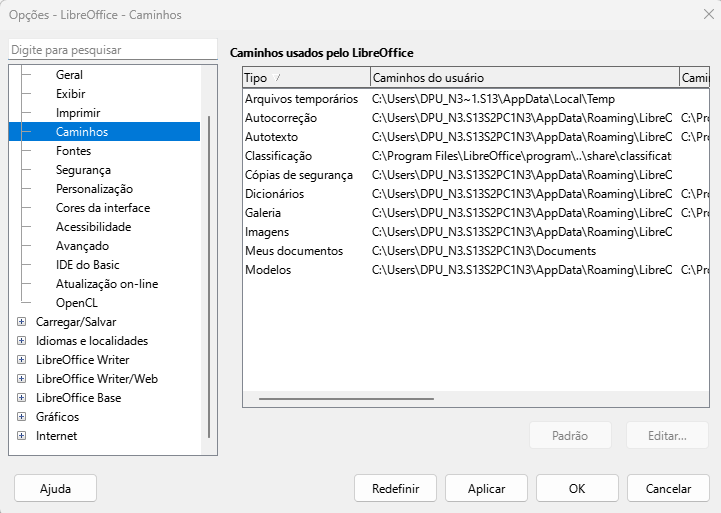
Task: Expand the LibreOffice Base node
Action: point(21,398)
